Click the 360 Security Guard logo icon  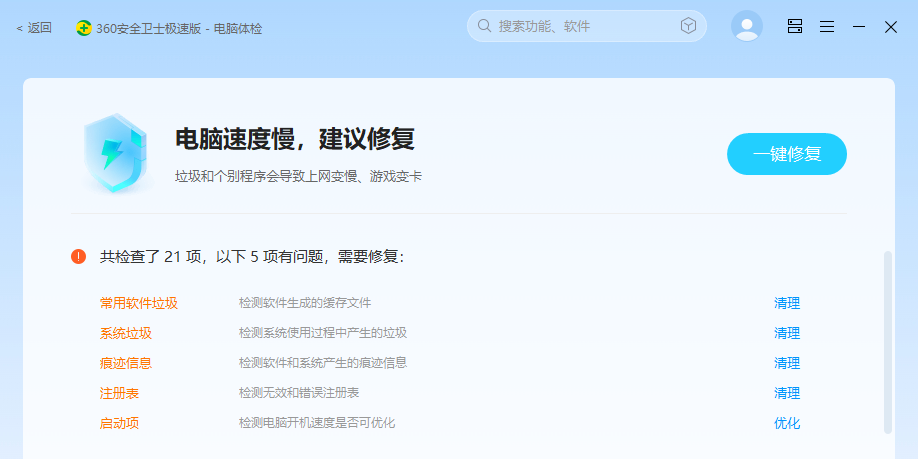click(84, 28)
